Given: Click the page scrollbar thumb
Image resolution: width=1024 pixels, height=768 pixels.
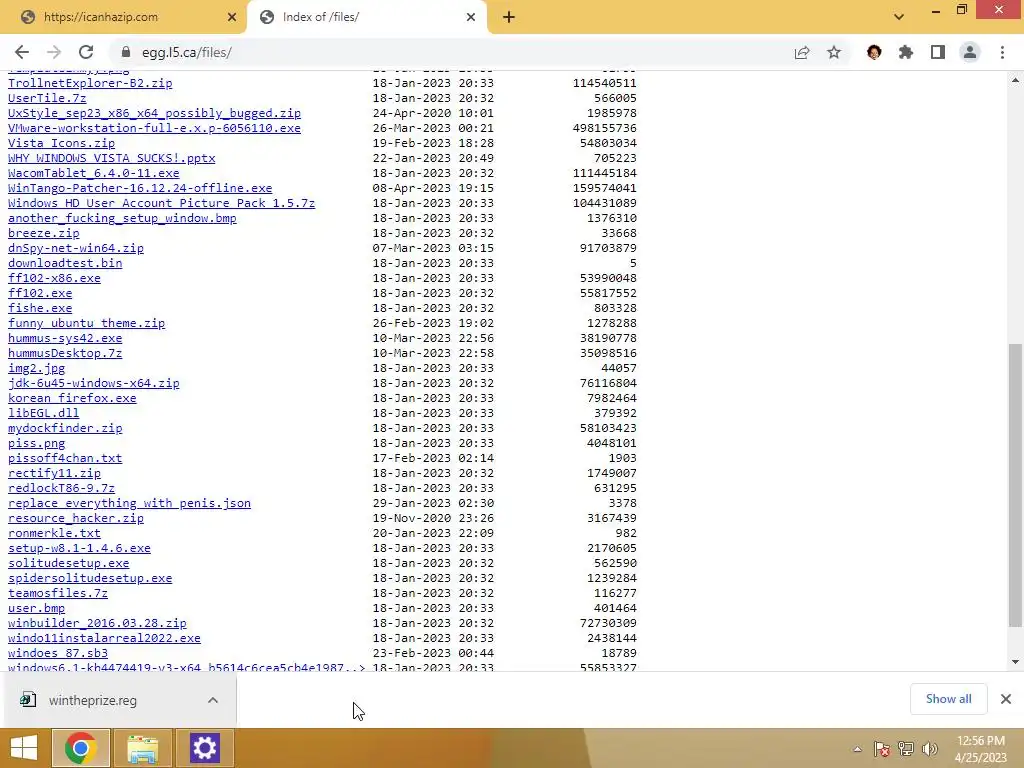Looking at the screenshot, I should tap(1015, 486).
